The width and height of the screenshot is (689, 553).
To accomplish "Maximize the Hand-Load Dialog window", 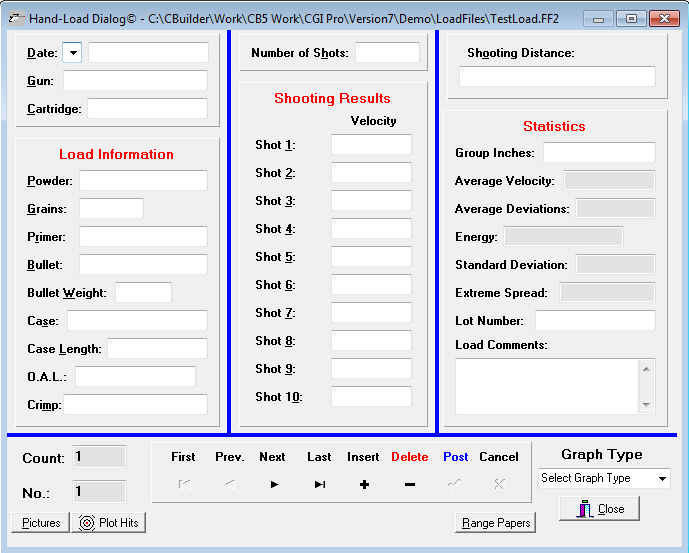I will pos(631,19).
